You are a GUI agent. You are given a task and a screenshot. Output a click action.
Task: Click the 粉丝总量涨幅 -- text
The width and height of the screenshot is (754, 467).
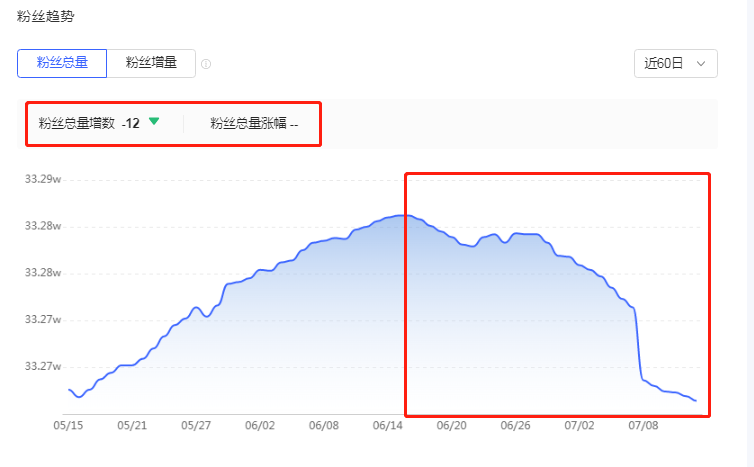[x=254, y=124]
